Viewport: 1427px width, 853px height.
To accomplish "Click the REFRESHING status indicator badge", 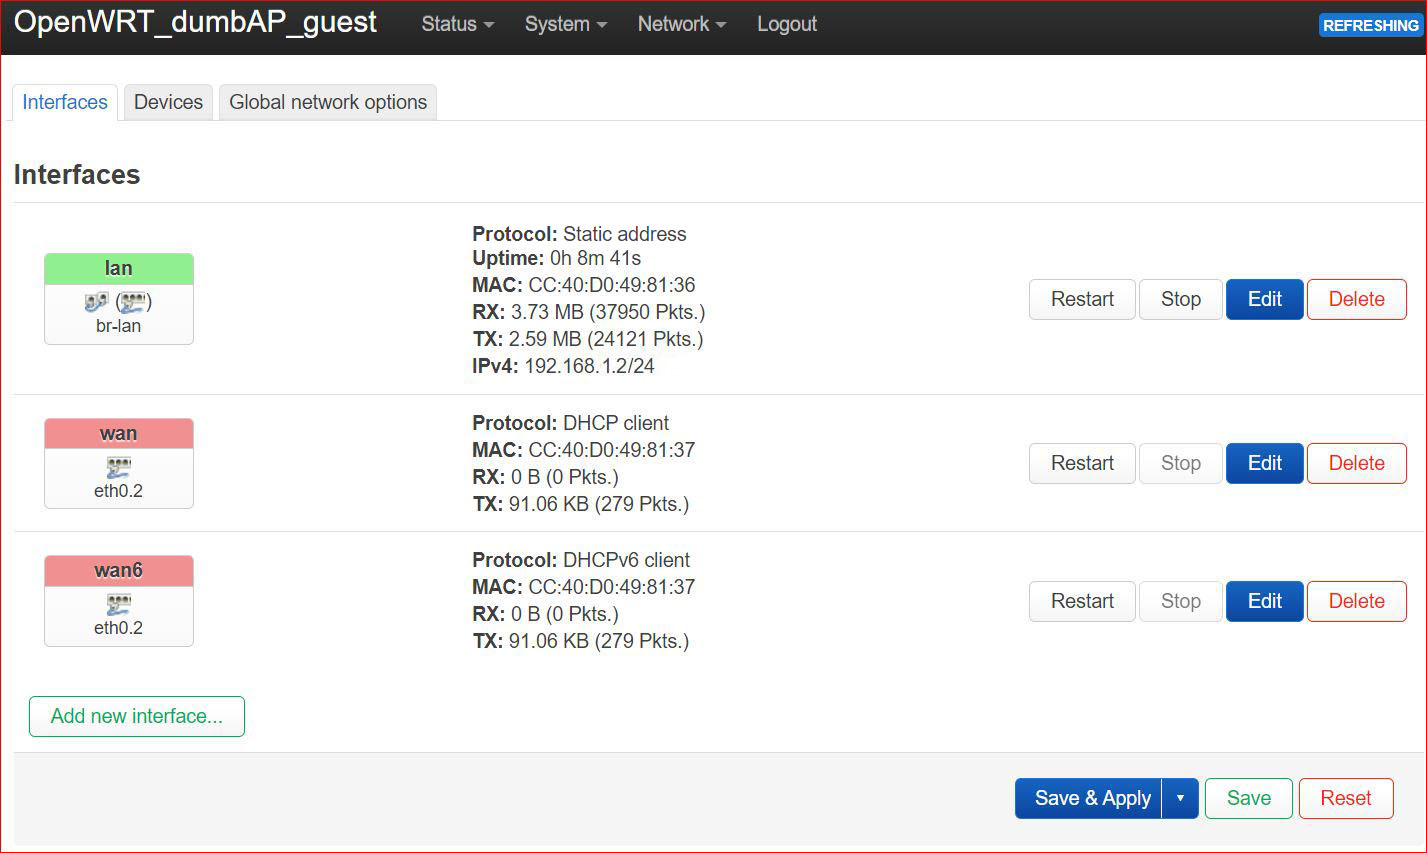I will [x=1370, y=25].
